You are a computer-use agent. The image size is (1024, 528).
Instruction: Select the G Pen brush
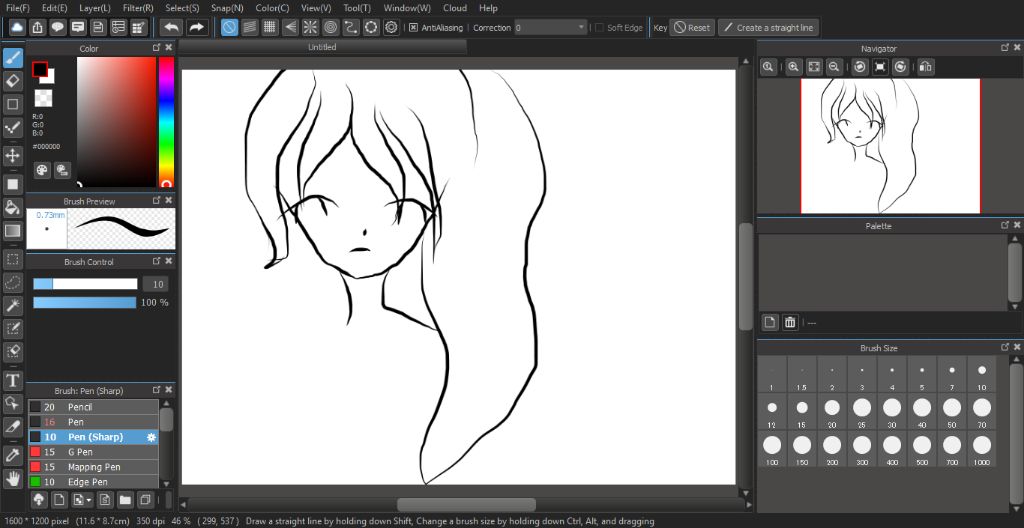pos(93,452)
